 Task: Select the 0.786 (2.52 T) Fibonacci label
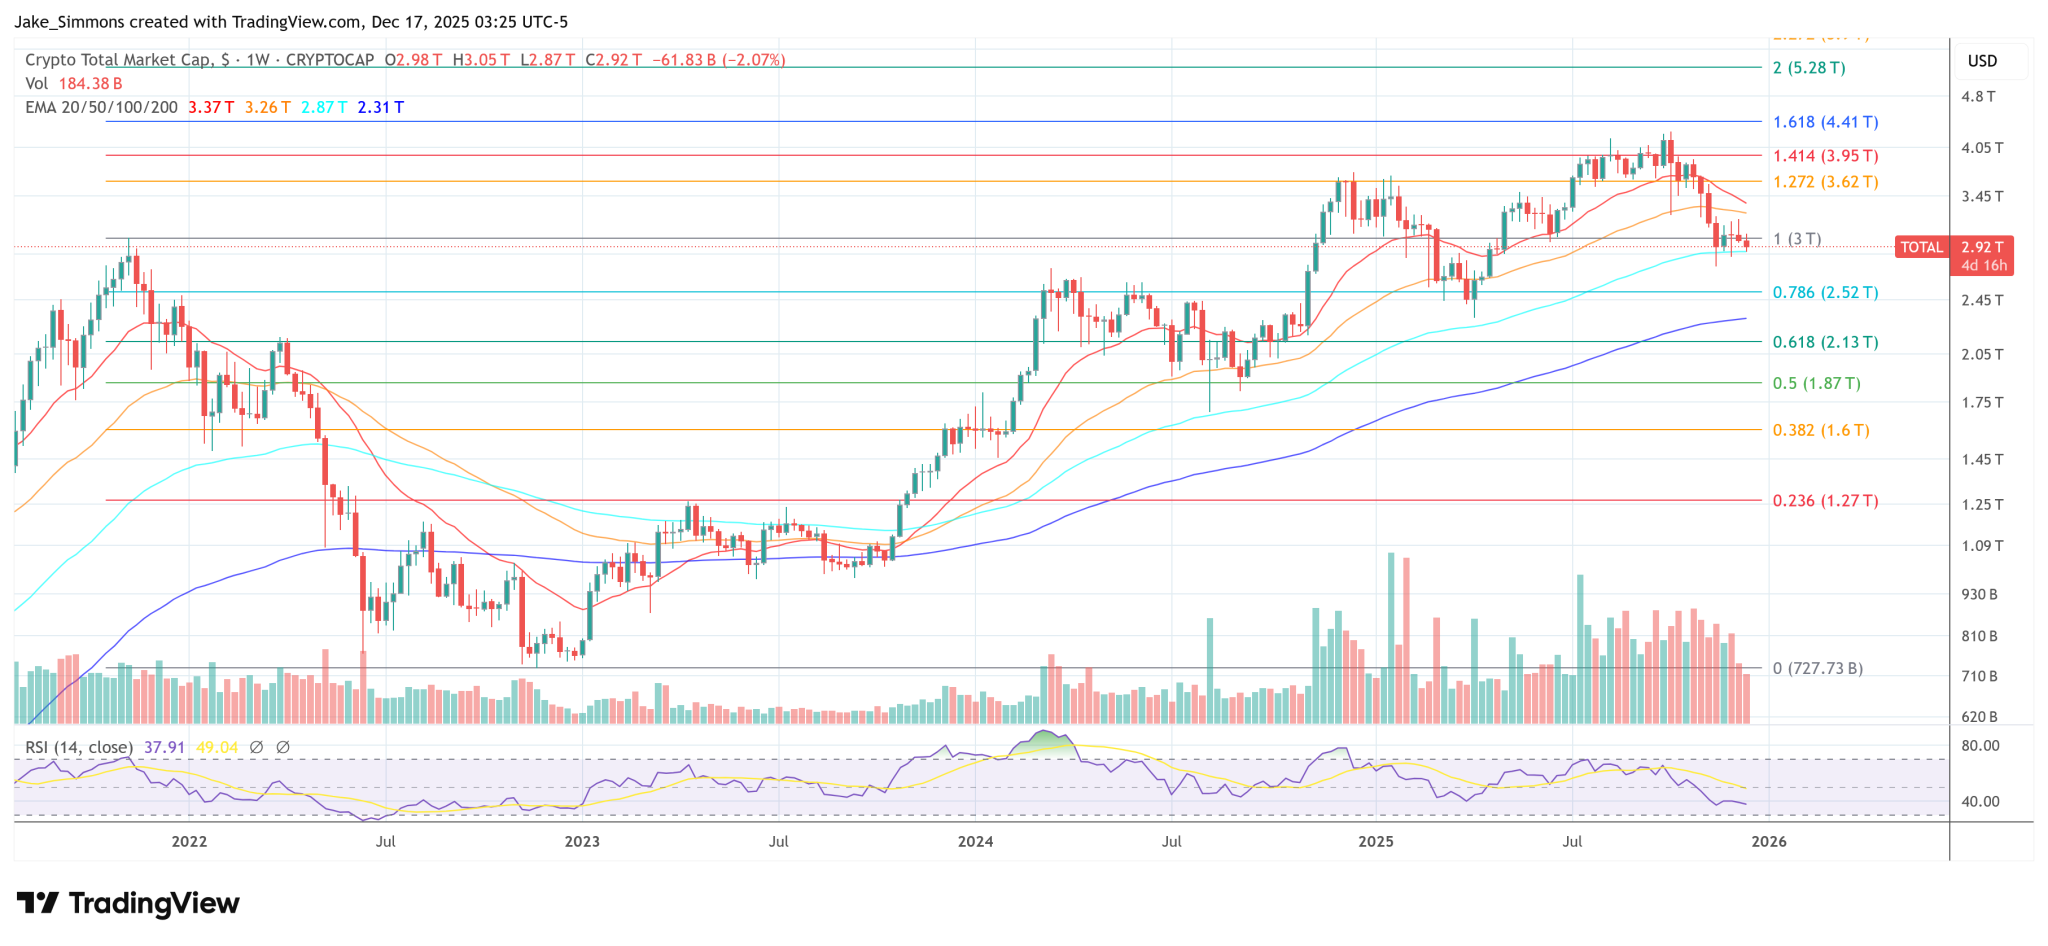tap(1825, 293)
